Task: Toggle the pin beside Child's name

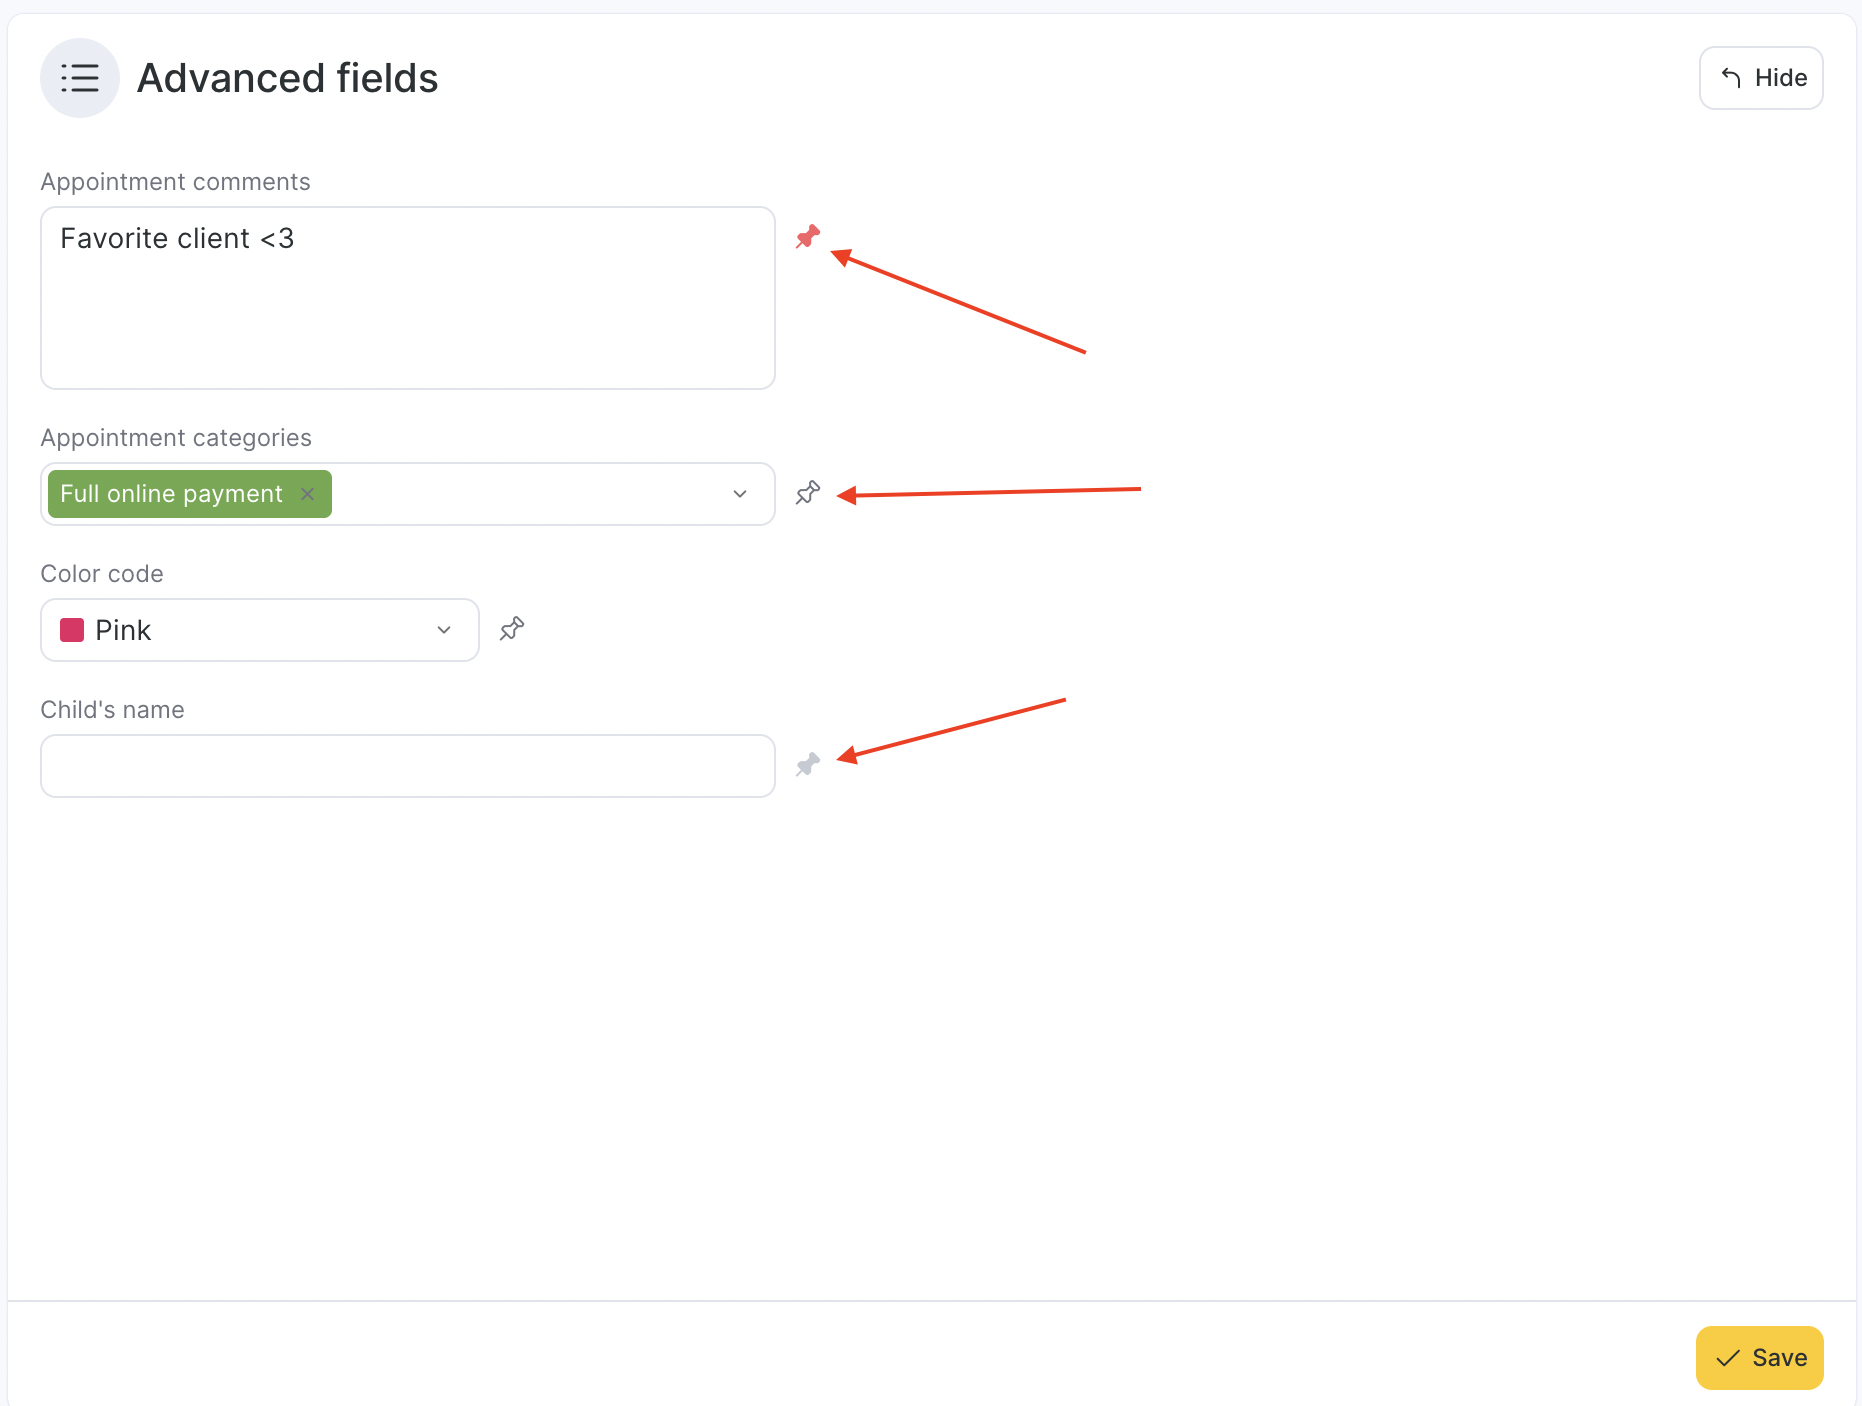Action: 808,765
